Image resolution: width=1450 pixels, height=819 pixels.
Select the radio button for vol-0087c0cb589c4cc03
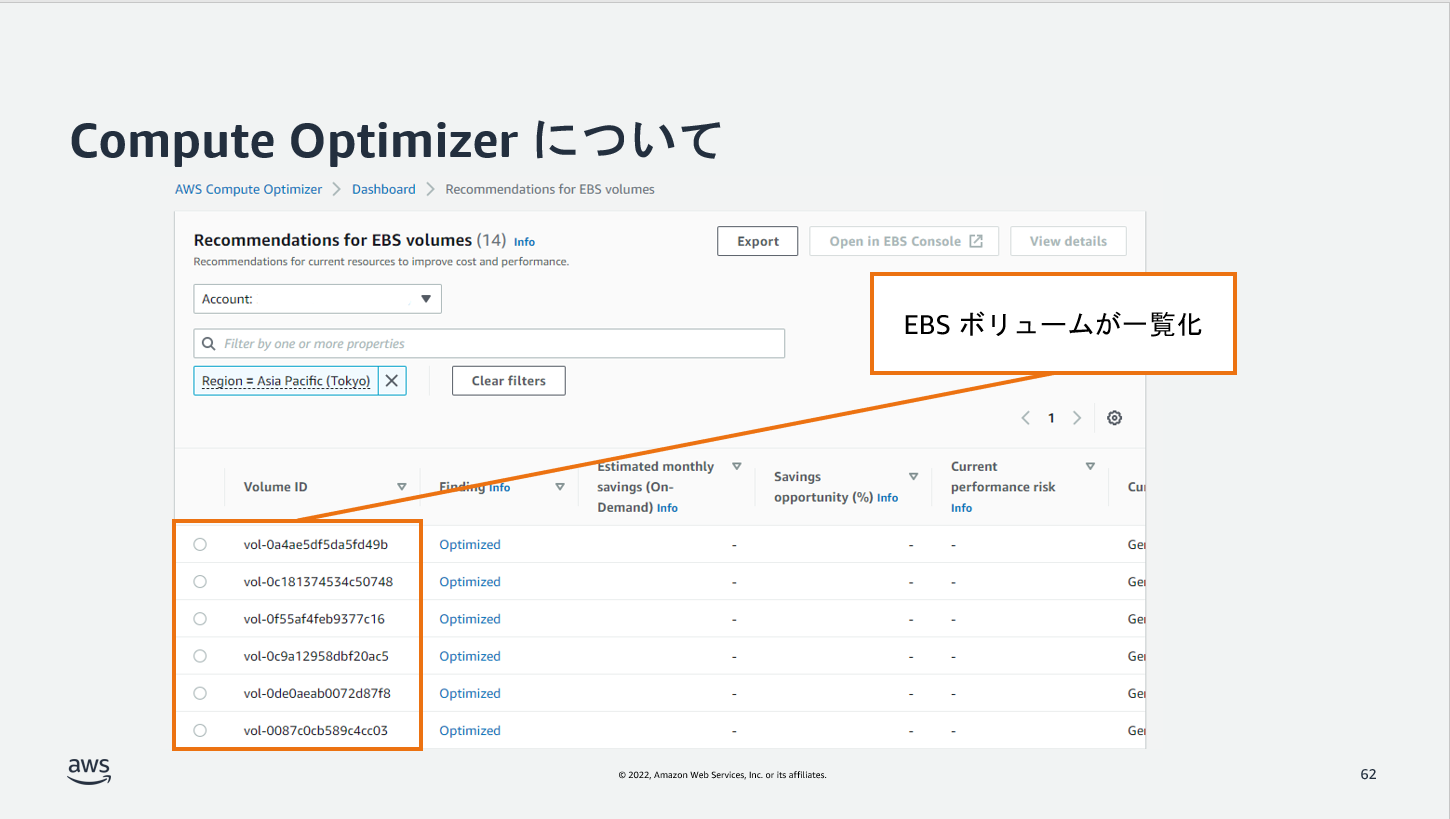coord(200,730)
